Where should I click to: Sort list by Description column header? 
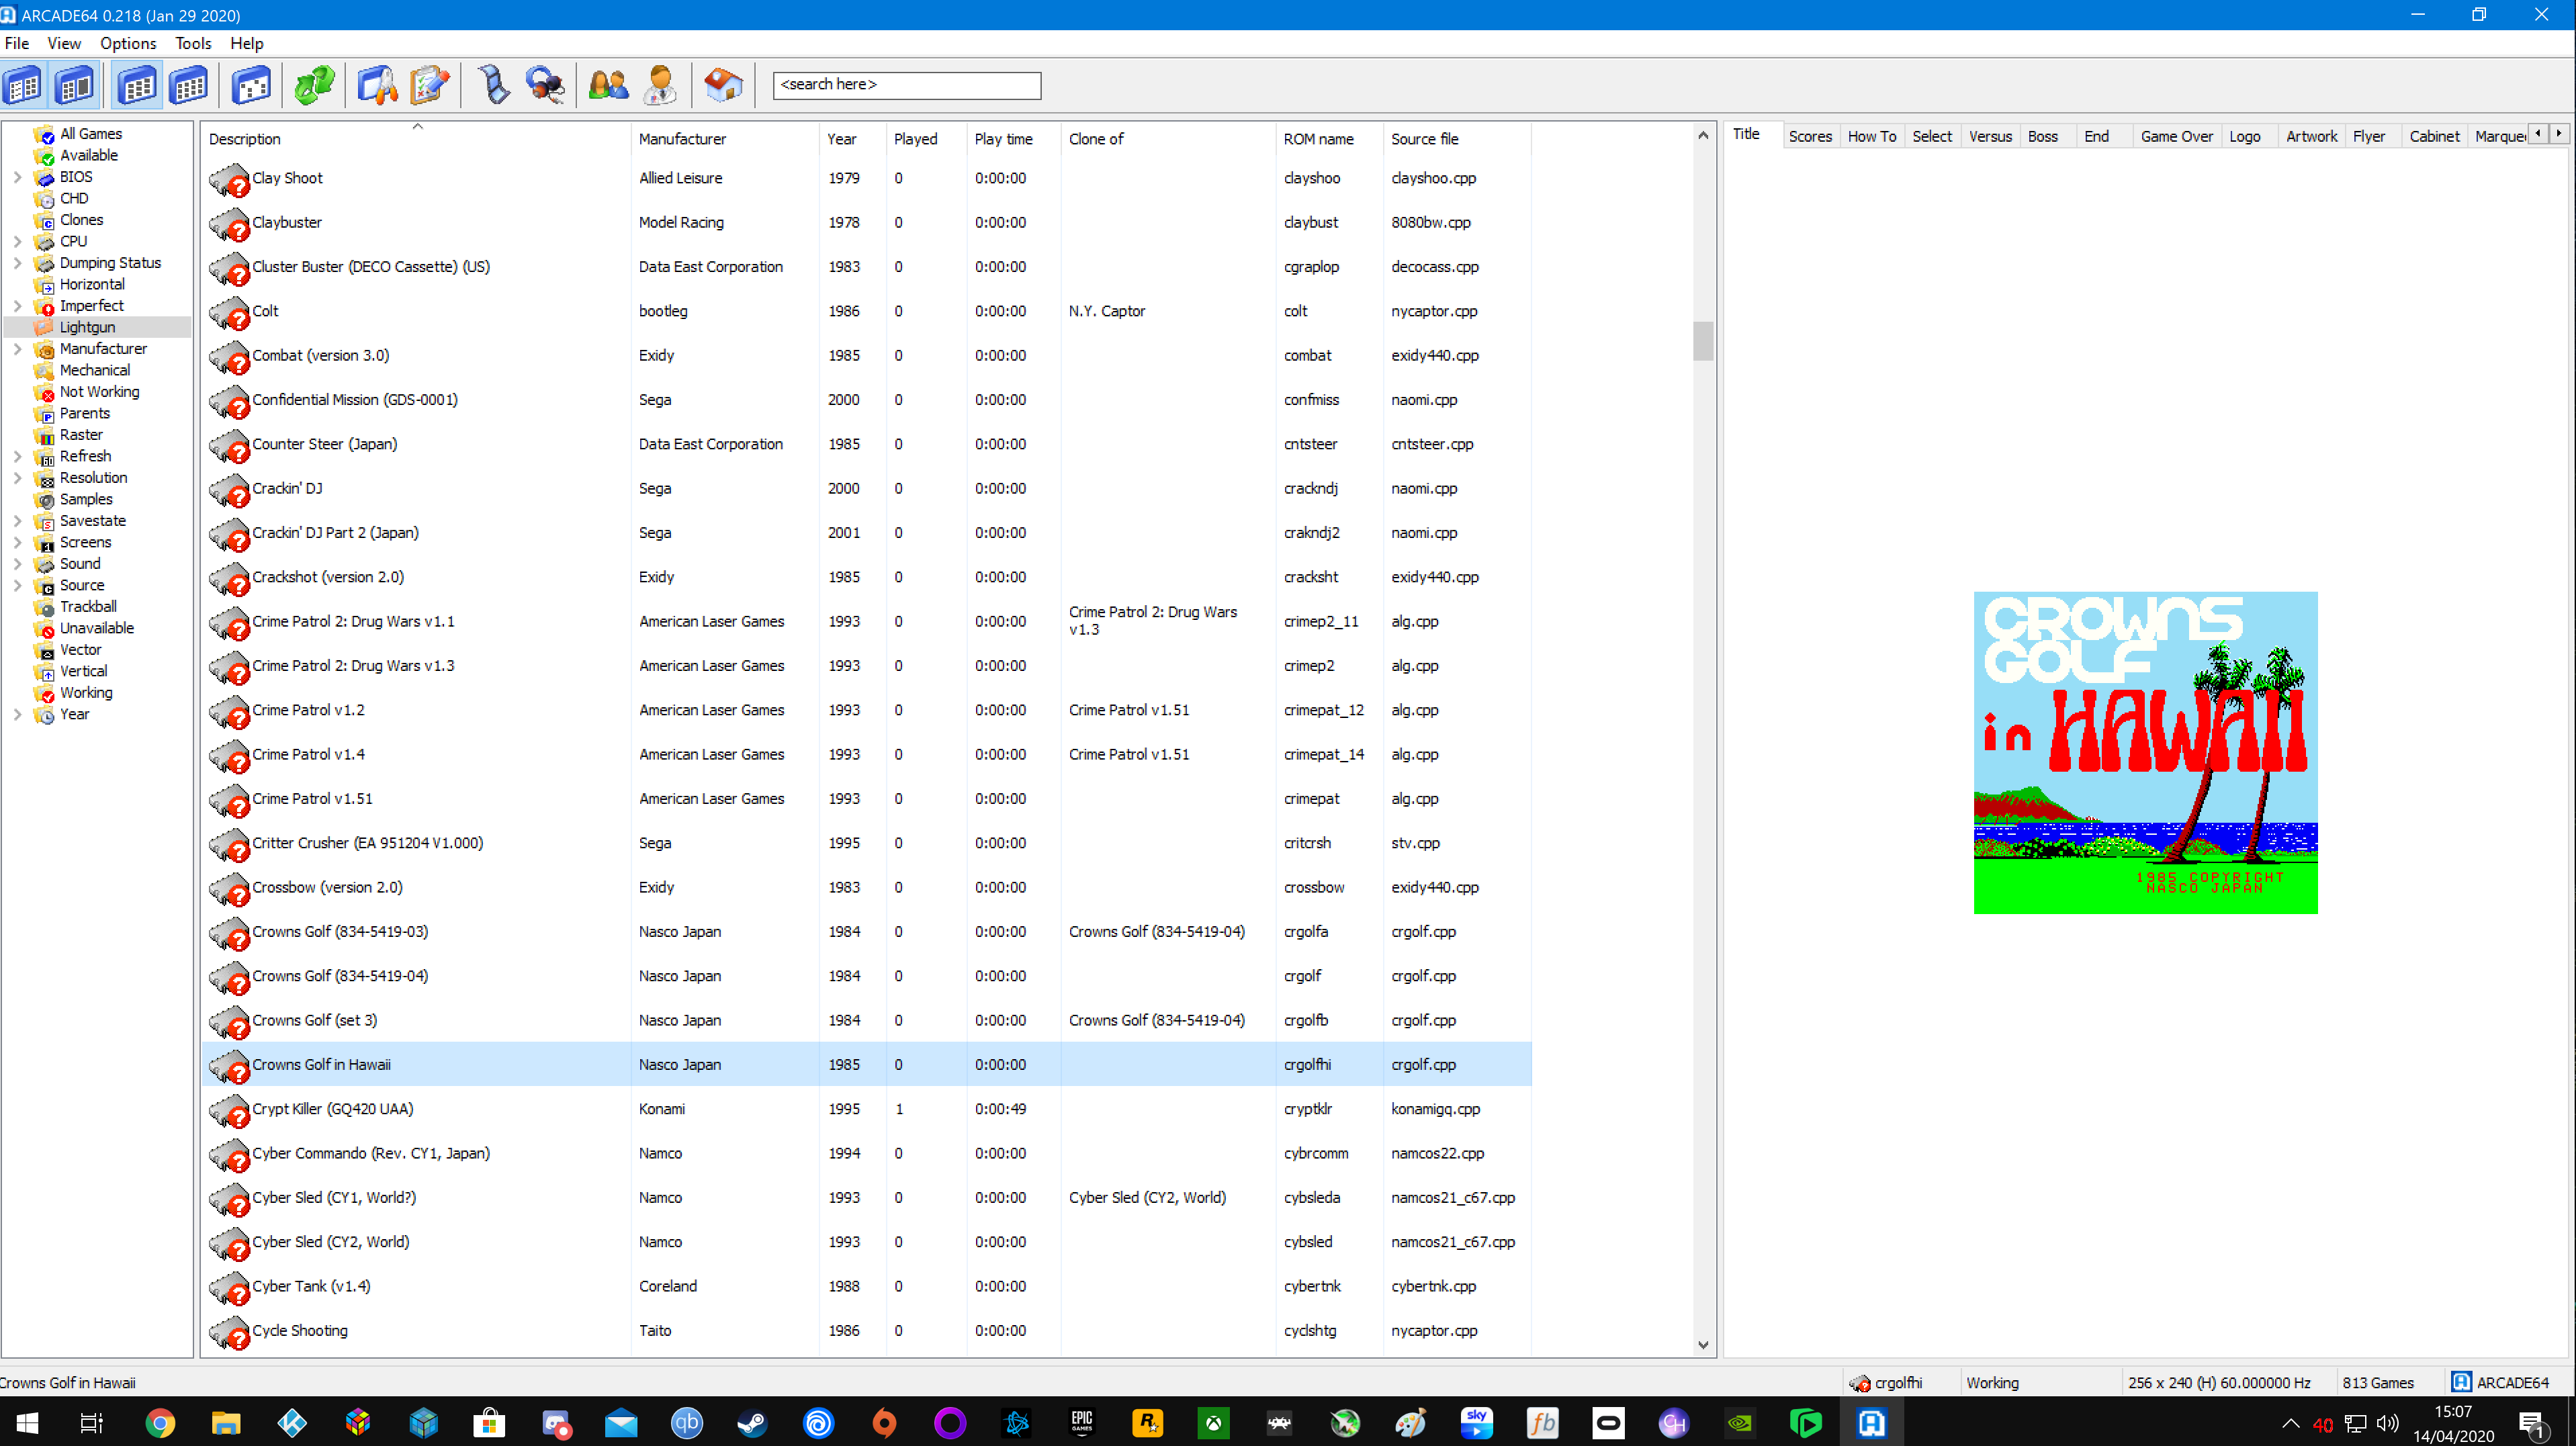coord(416,139)
